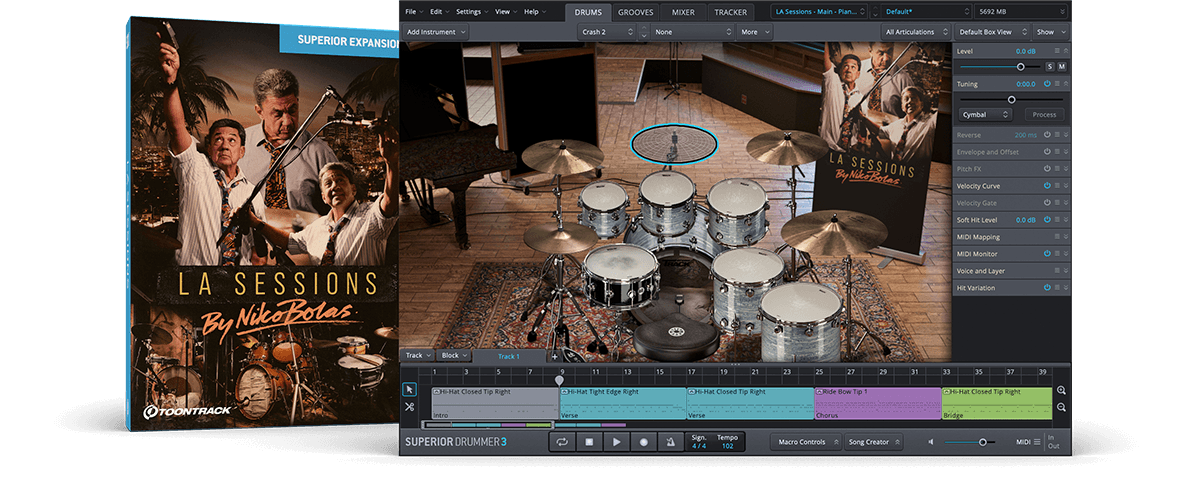Screen dimensions: 1200x488
Task: Open the All Articulations dropdown
Action: click(x=915, y=32)
